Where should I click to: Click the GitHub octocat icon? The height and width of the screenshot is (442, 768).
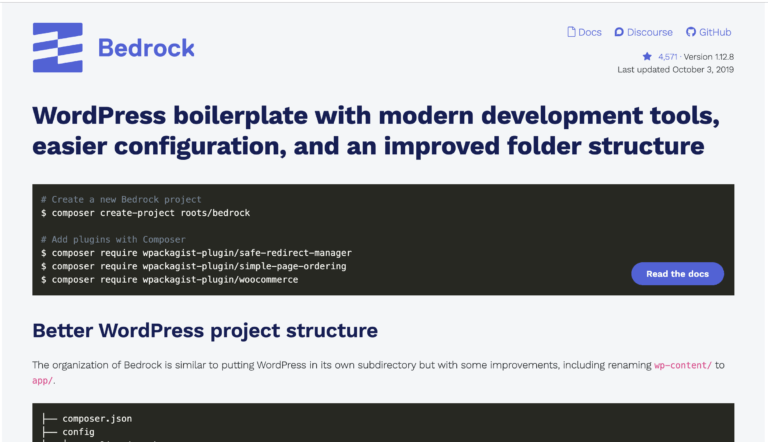point(691,32)
